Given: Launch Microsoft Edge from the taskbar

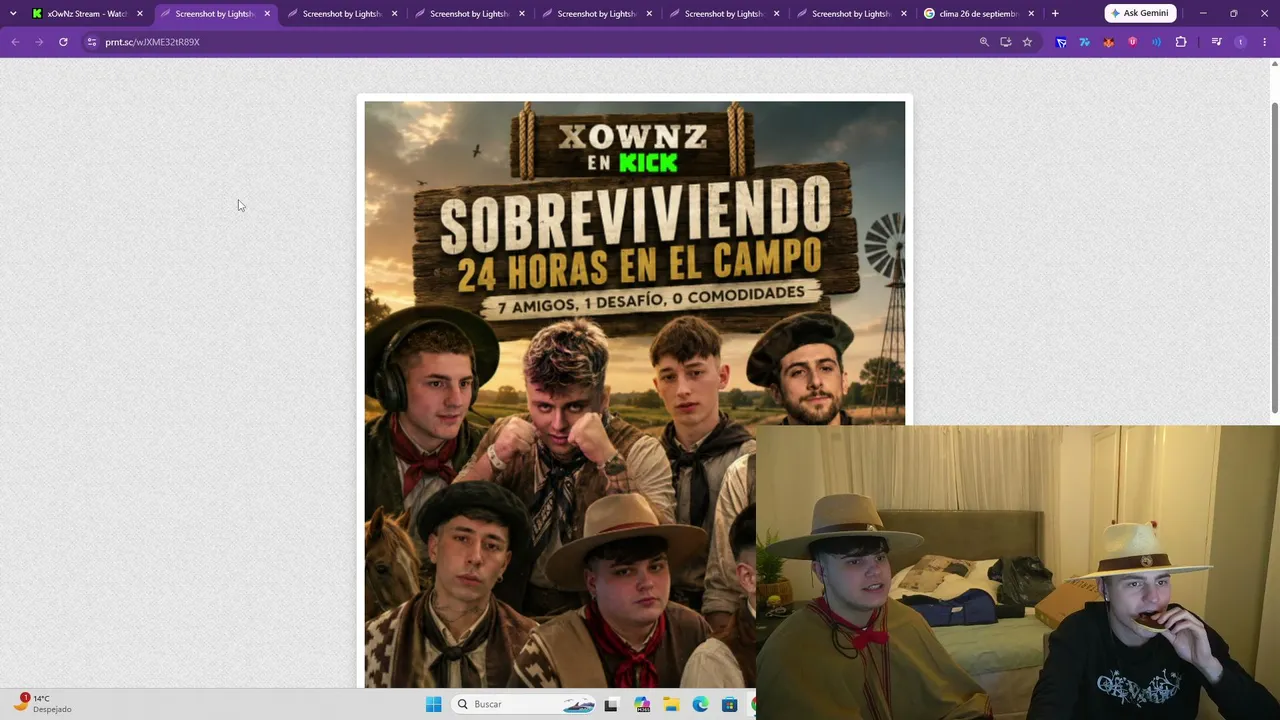Looking at the screenshot, I should (x=700, y=704).
